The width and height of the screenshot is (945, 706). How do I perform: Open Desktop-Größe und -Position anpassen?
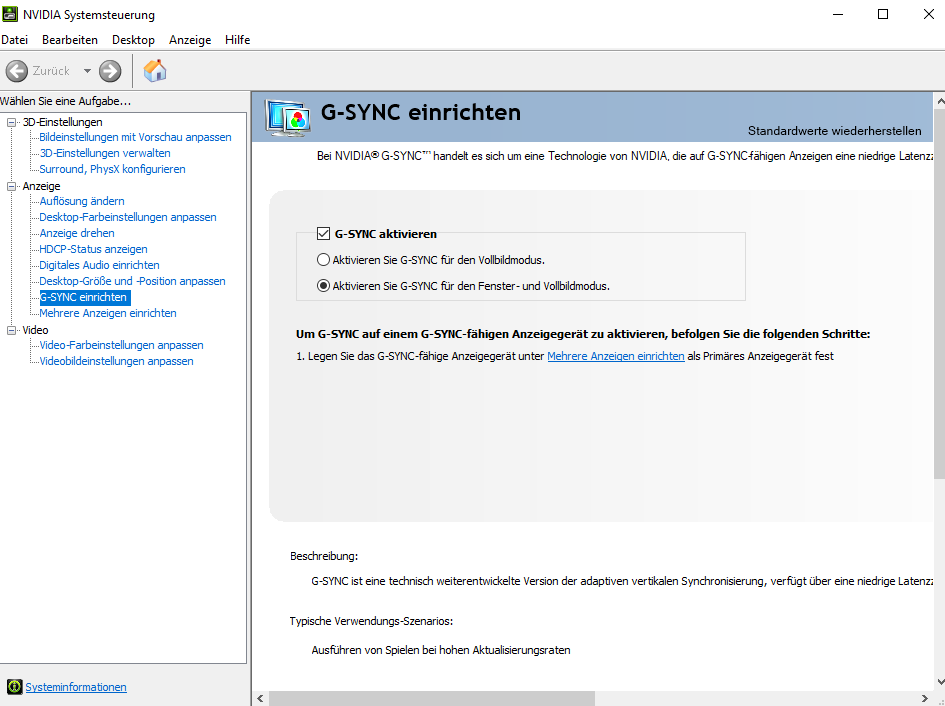[x=133, y=281]
